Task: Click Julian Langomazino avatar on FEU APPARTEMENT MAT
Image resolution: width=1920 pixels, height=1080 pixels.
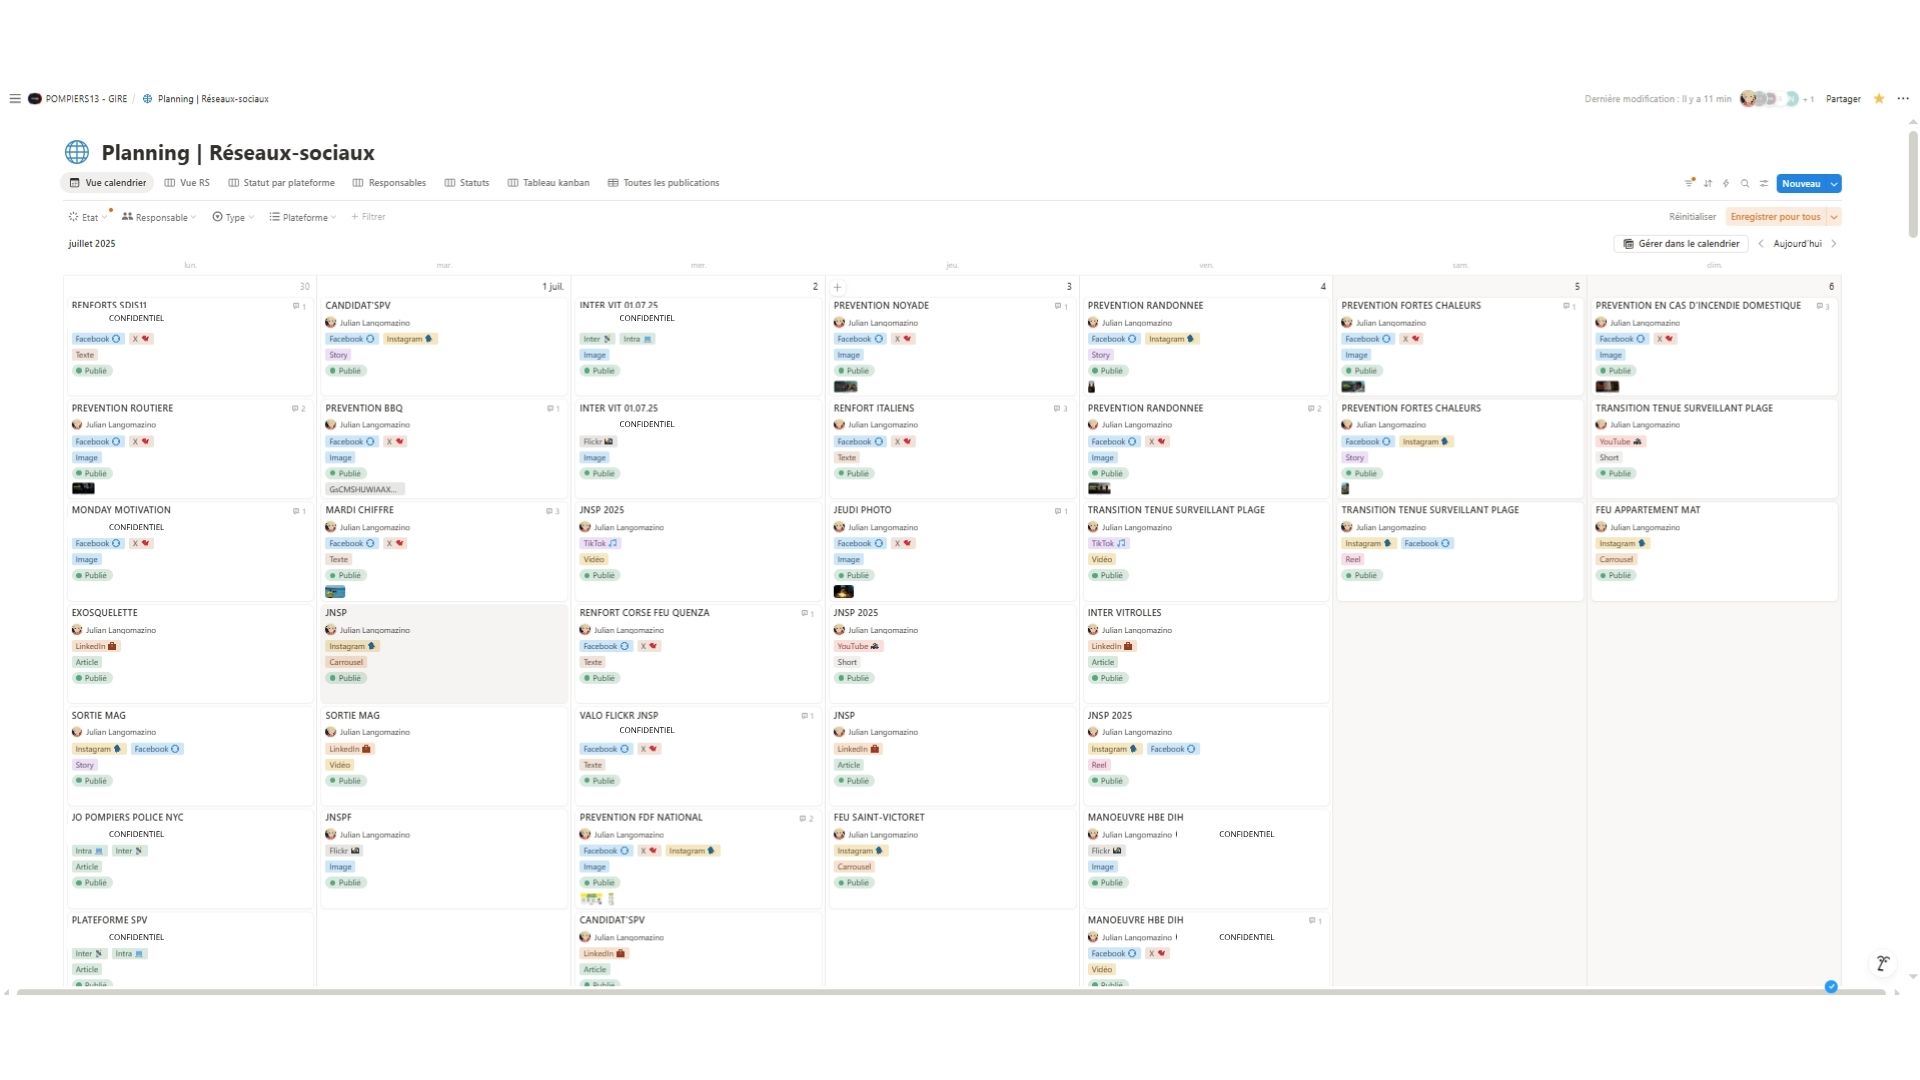Action: point(1601,527)
